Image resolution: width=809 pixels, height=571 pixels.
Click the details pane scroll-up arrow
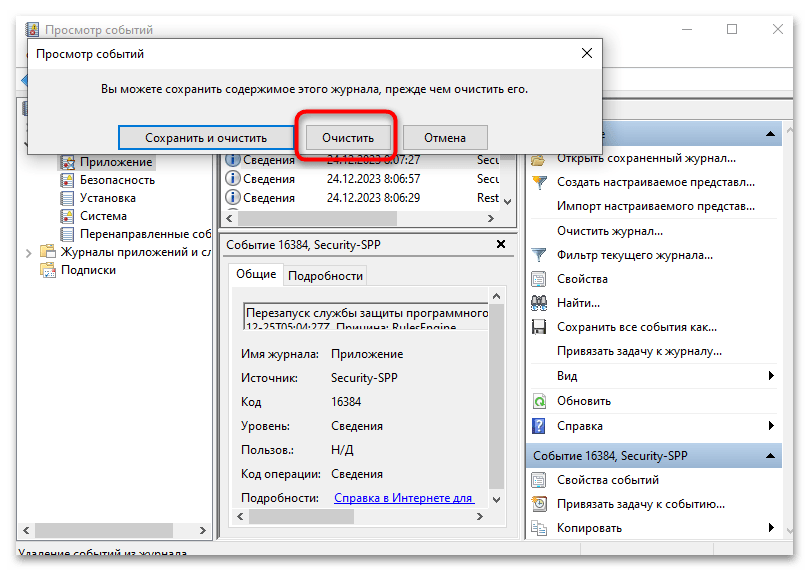click(x=496, y=296)
